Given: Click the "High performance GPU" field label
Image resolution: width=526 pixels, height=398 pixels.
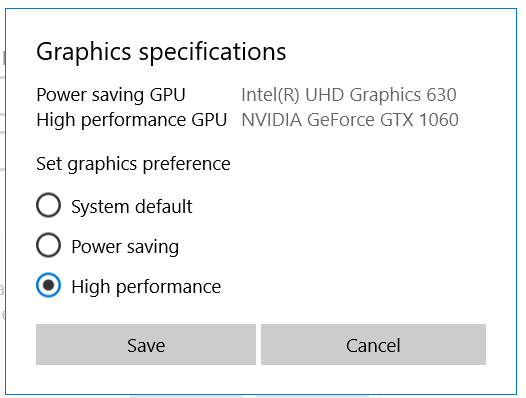Looking at the screenshot, I should tap(132, 120).
